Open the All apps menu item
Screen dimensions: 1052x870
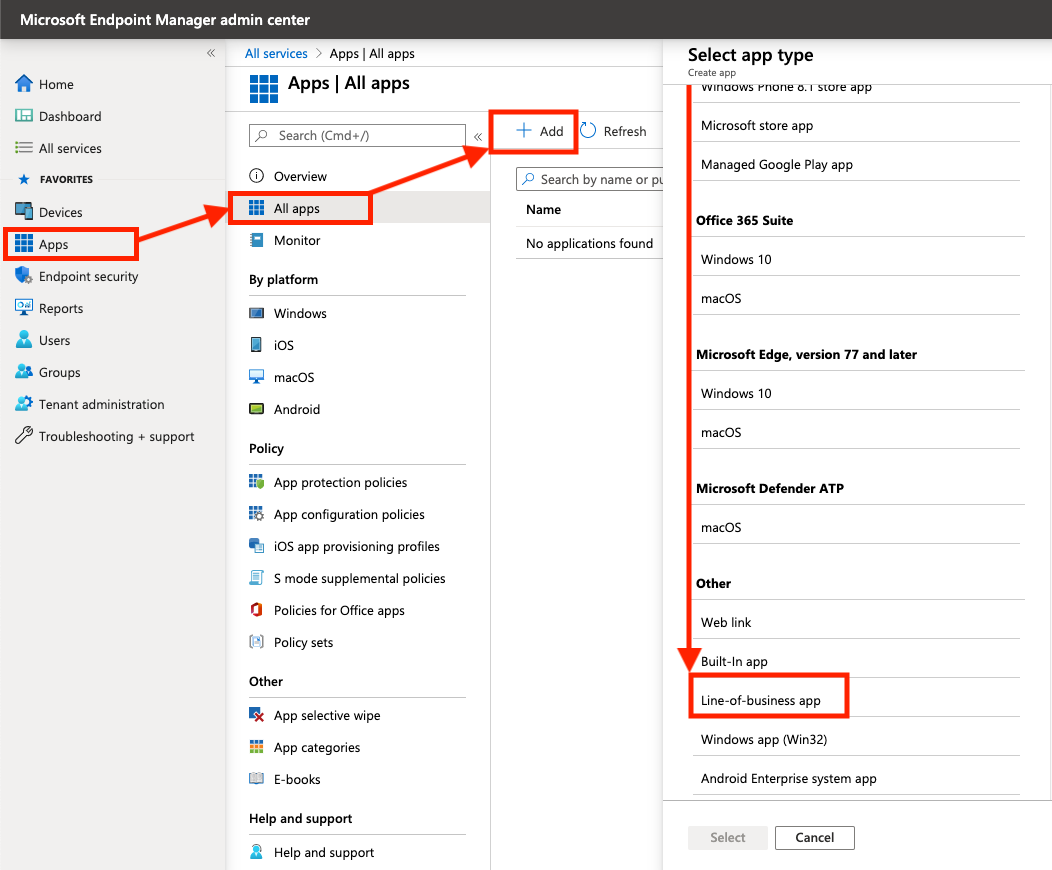click(x=297, y=209)
